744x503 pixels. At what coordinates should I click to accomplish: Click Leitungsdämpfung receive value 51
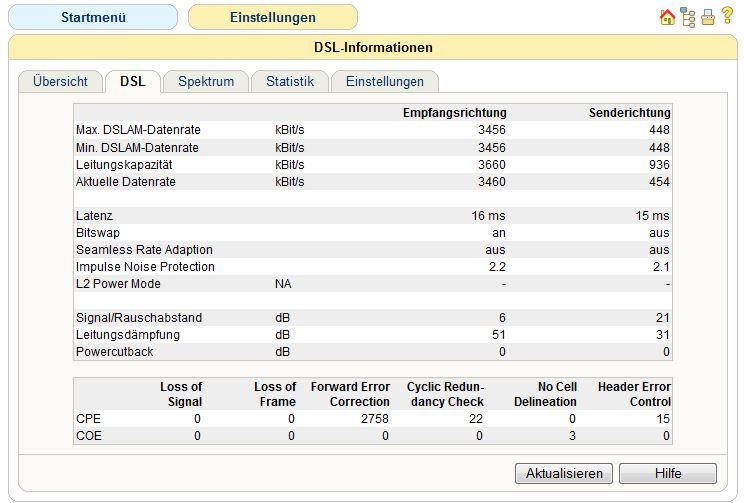tap(499, 335)
